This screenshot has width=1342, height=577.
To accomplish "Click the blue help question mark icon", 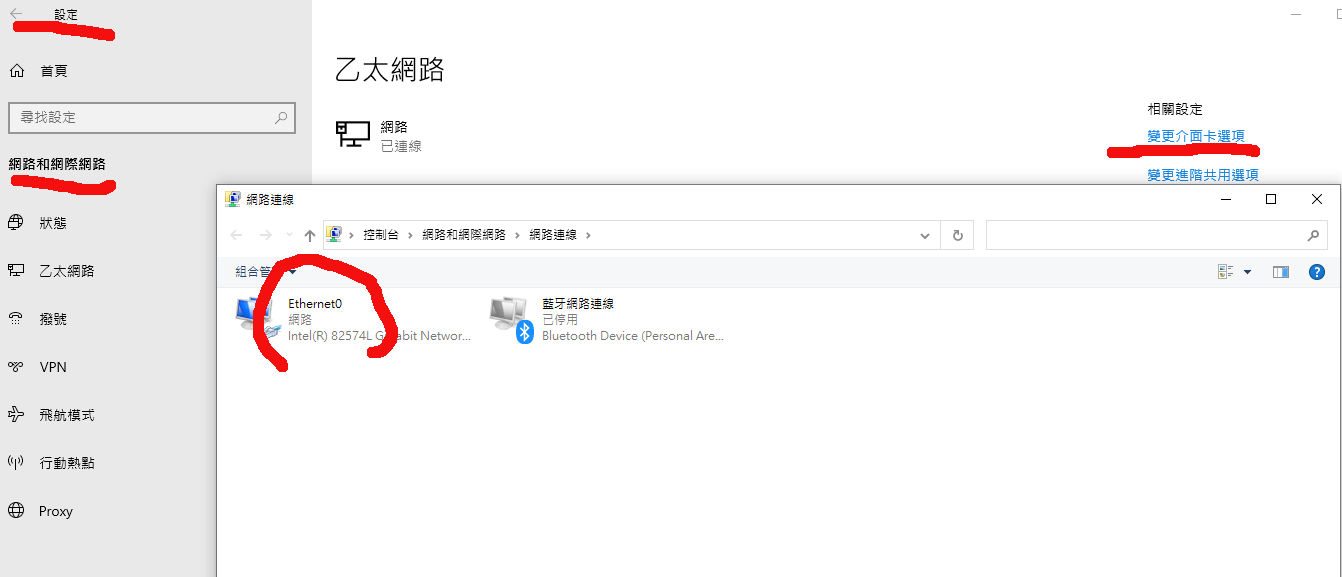I will (x=1317, y=272).
